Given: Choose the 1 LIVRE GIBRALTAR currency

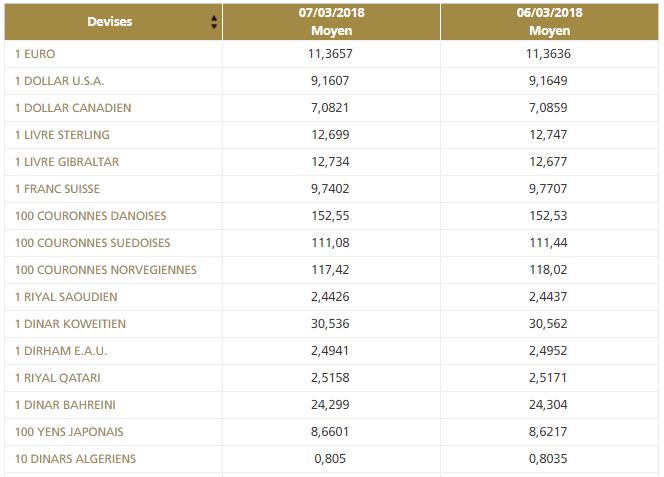Looking at the screenshot, I should click(67, 162).
